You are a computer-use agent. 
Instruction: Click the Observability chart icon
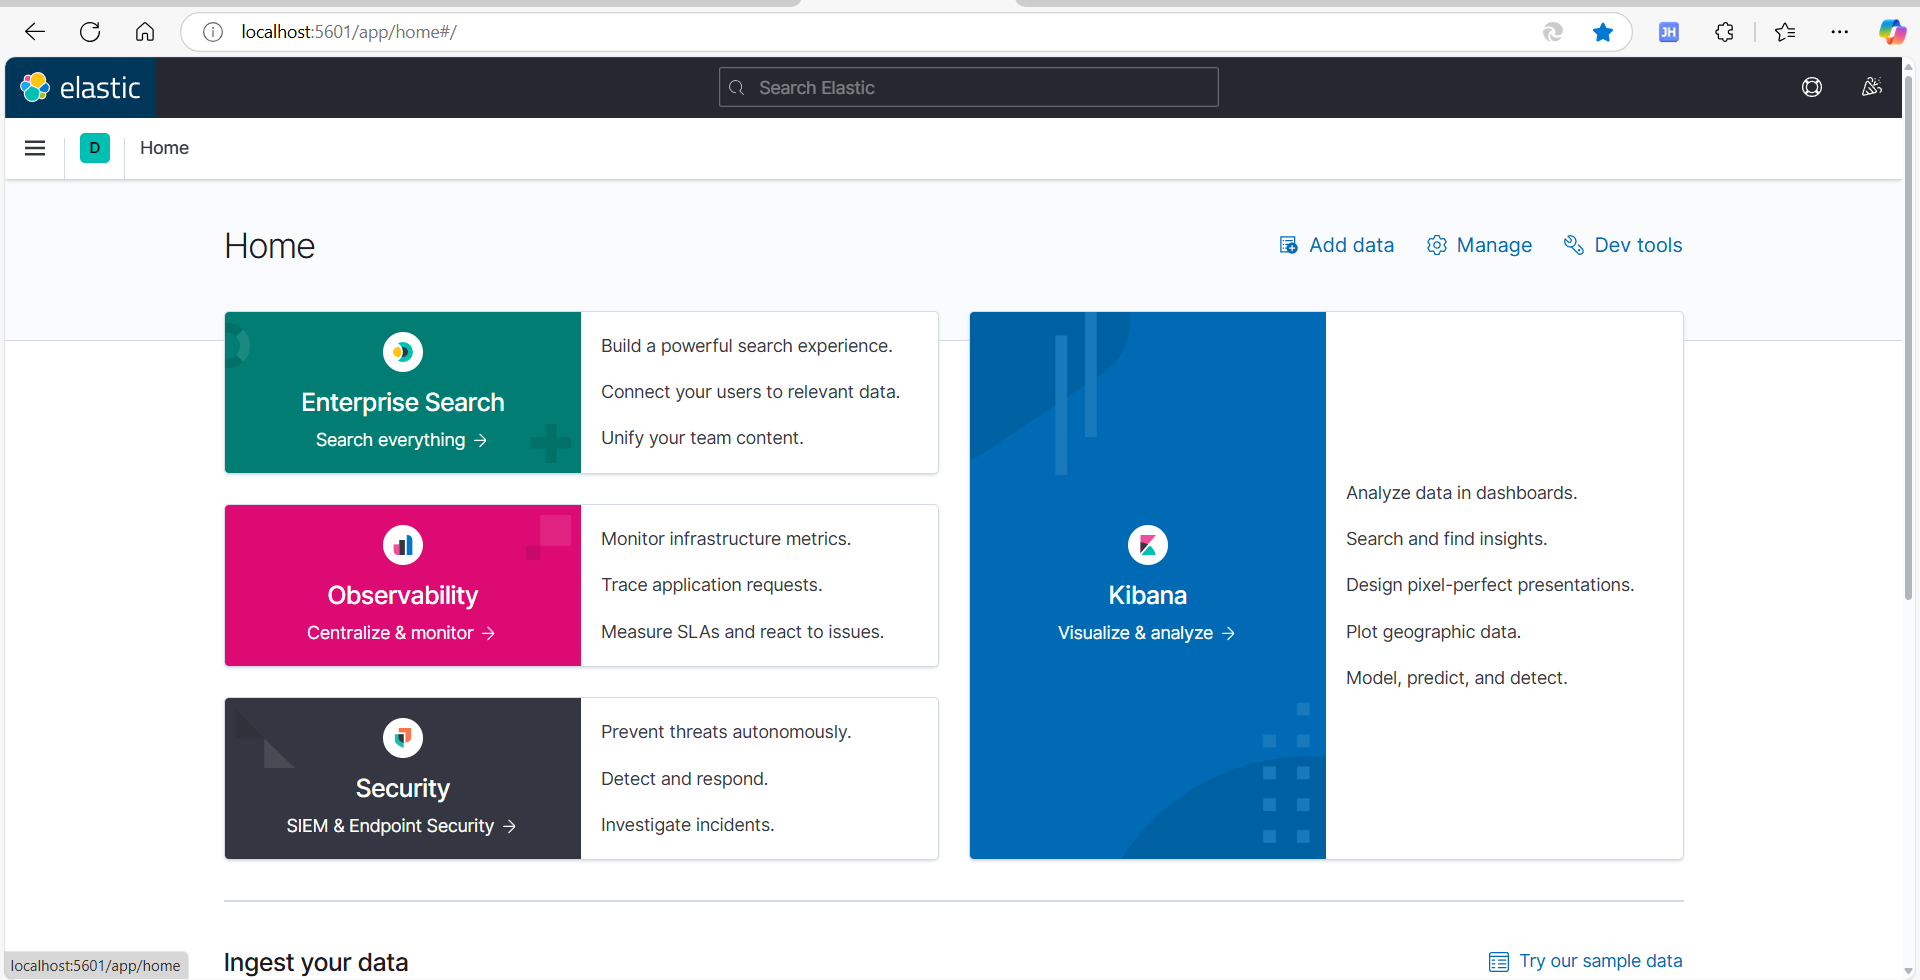pyautogui.click(x=403, y=545)
